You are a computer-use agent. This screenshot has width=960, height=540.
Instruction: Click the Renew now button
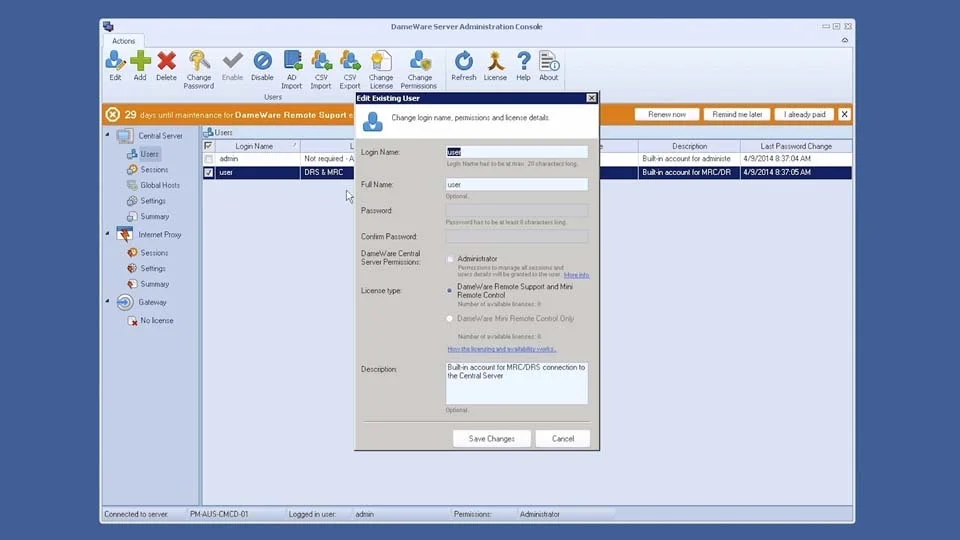tap(666, 114)
